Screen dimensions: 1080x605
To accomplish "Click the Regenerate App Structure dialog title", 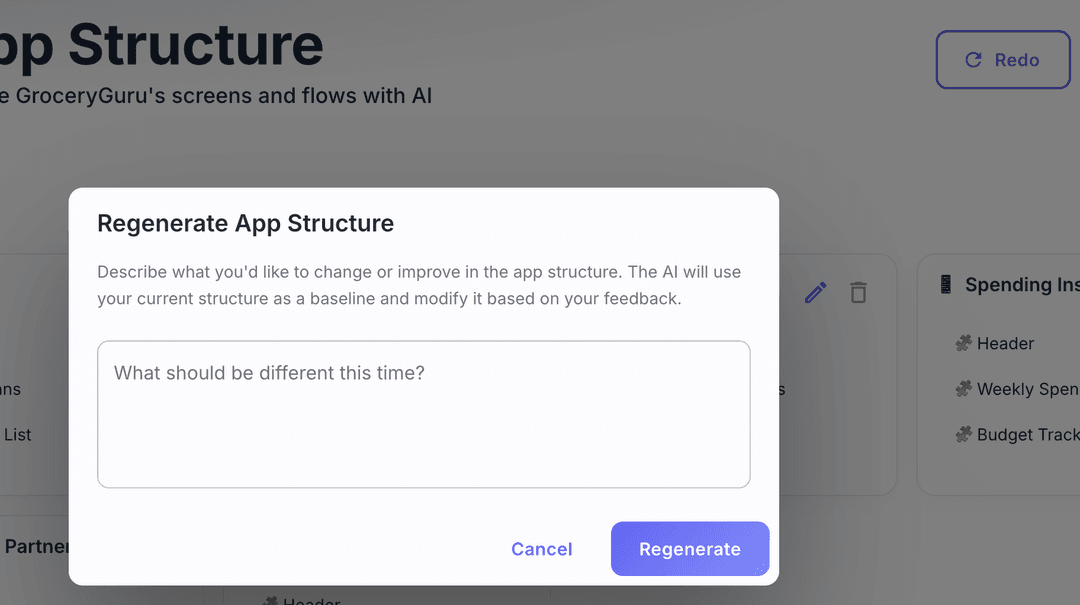I will point(245,223).
